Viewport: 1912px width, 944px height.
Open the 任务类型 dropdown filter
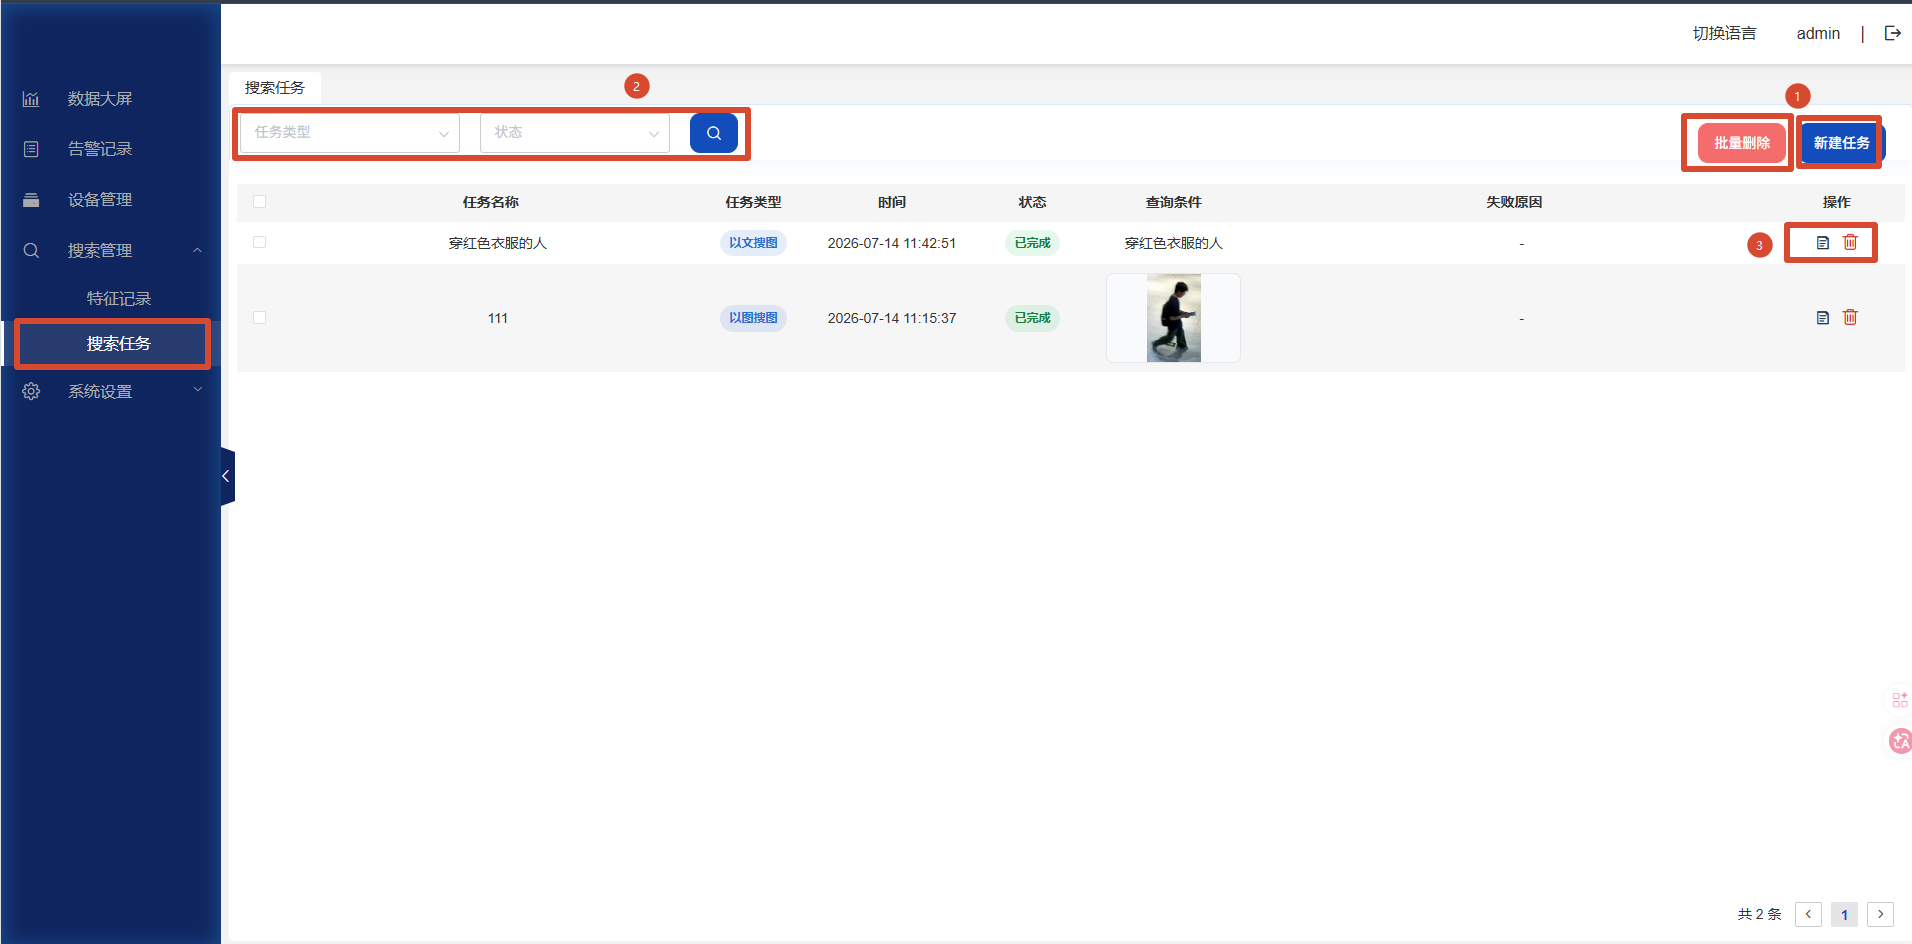(350, 133)
